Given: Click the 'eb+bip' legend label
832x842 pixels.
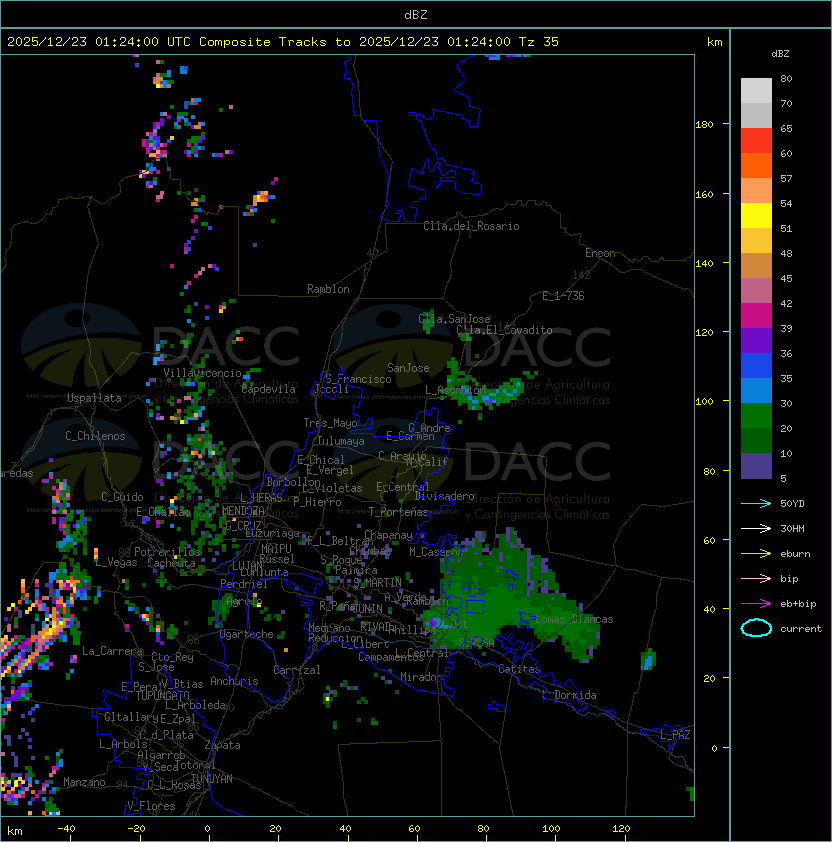Looking at the screenshot, I should 798,604.
